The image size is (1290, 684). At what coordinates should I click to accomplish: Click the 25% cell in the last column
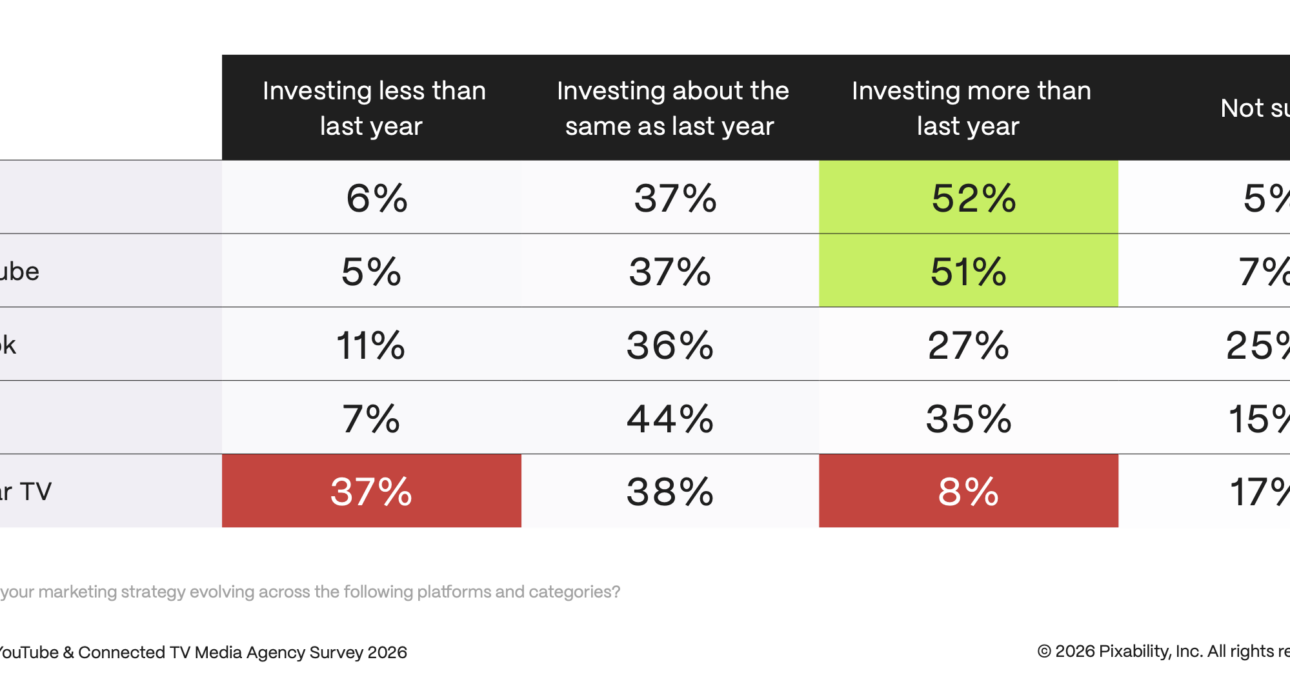click(x=1257, y=345)
